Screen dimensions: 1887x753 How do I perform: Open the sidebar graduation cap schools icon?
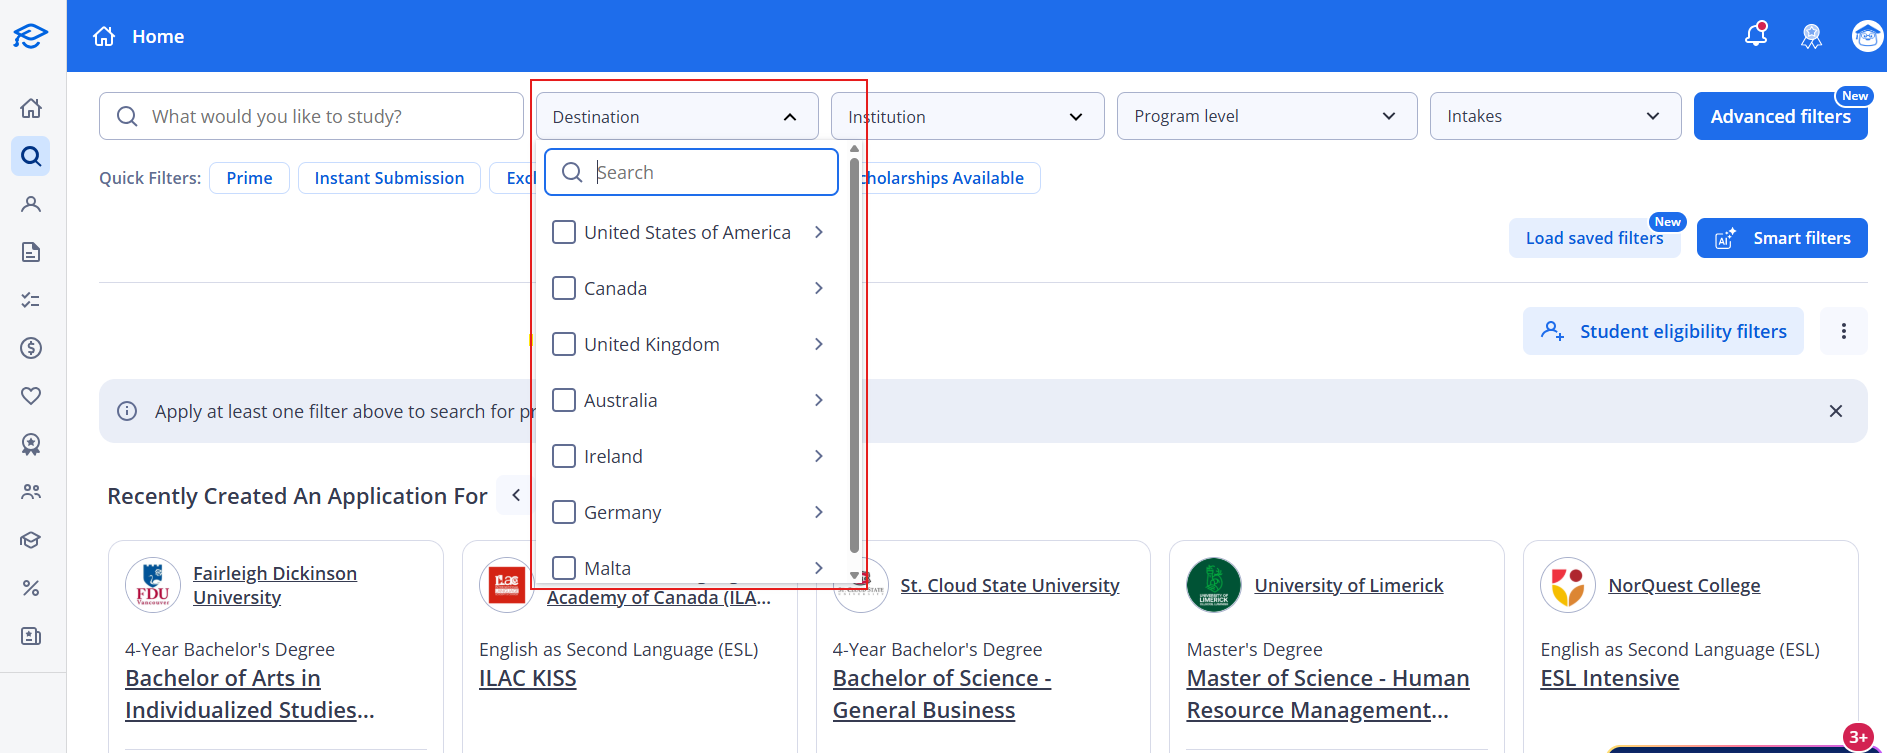click(x=31, y=540)
